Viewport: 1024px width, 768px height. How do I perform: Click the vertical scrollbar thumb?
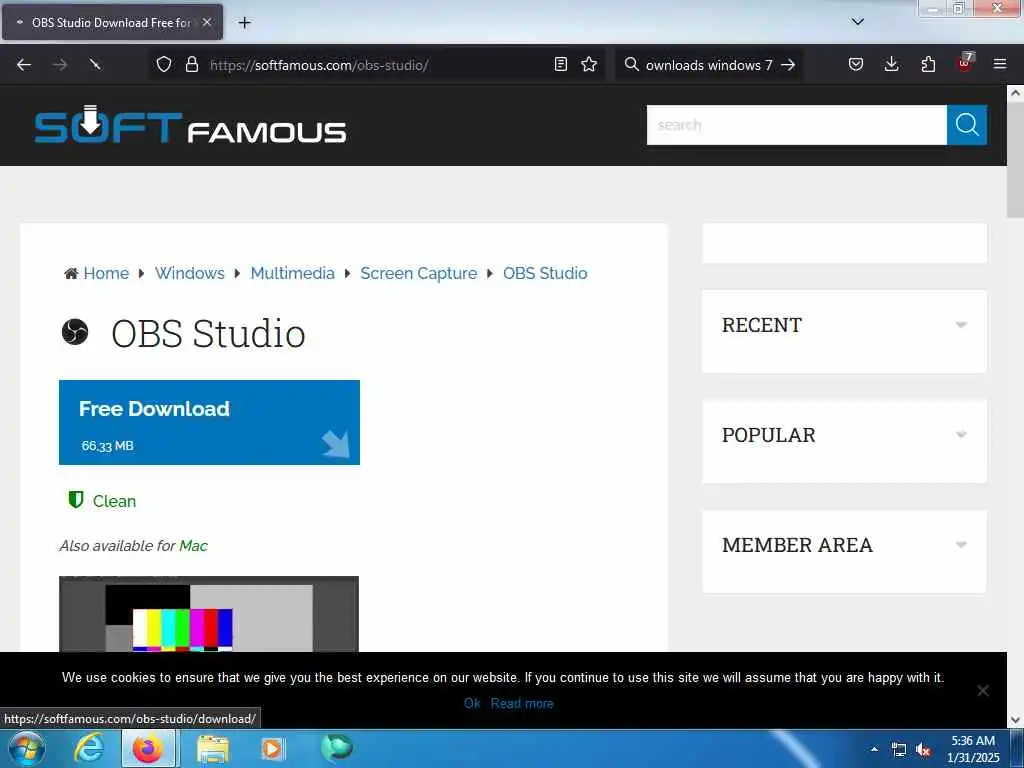coord(1015,159)
